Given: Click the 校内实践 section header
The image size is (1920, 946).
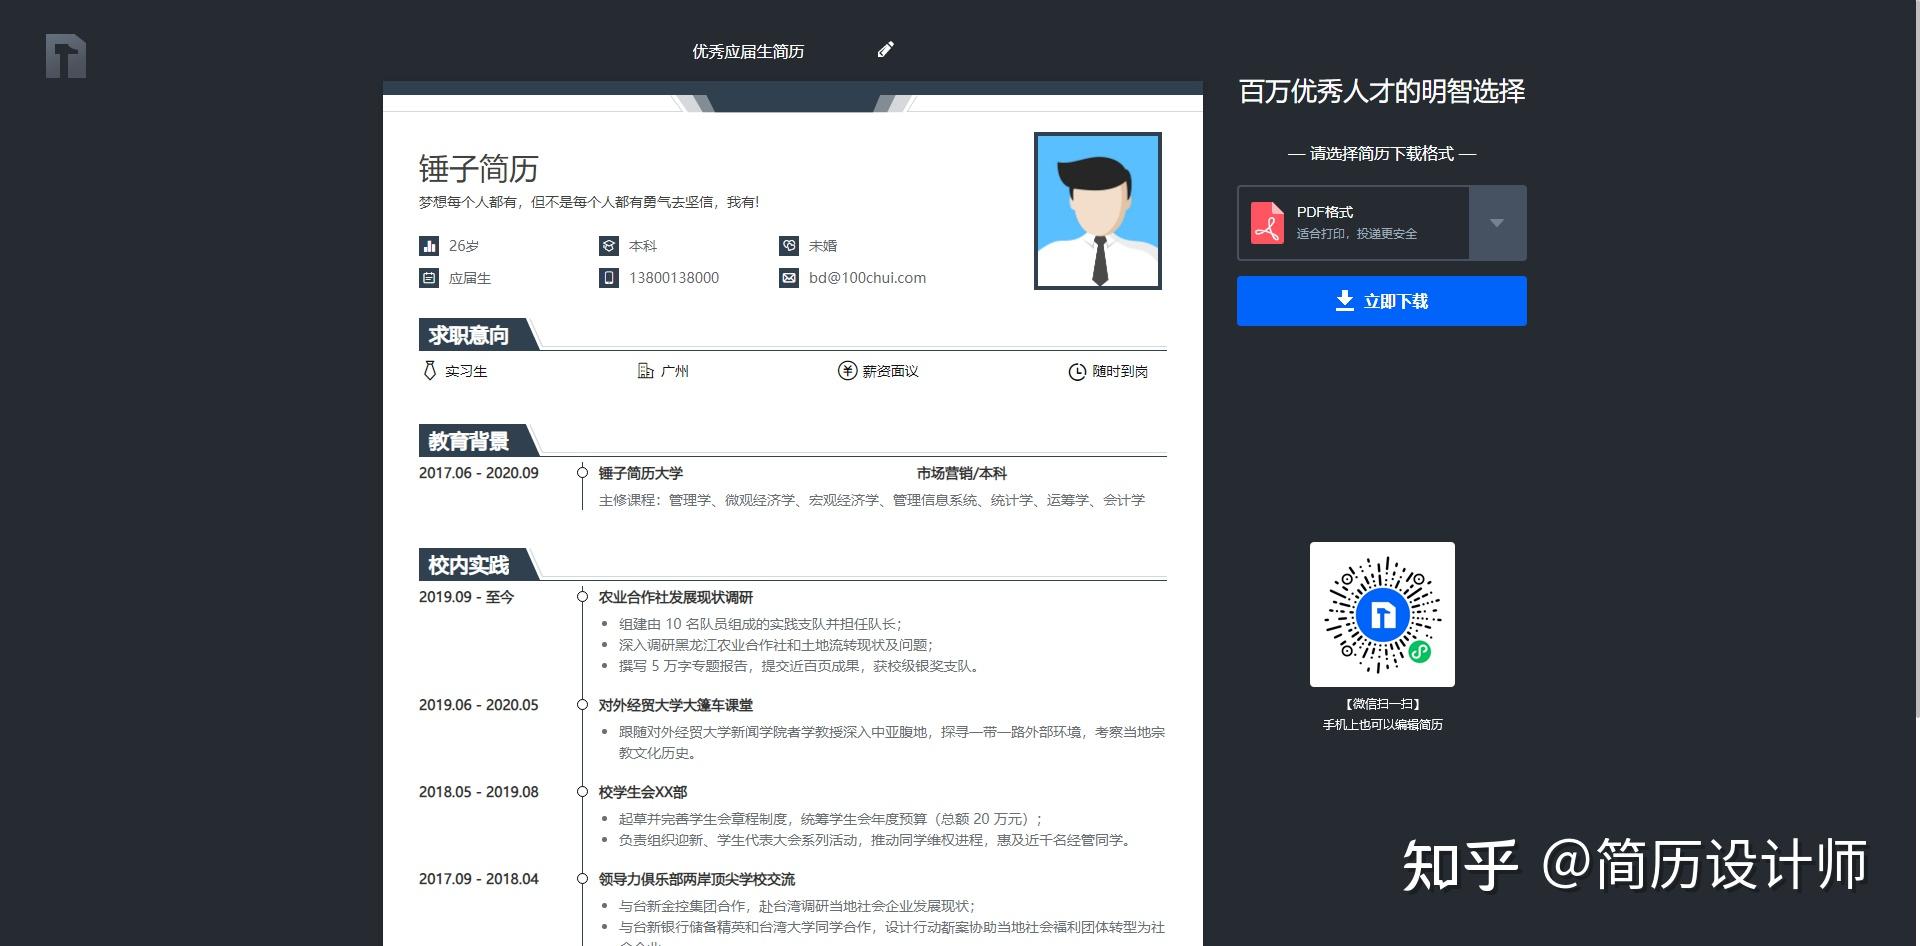Looking at the screenshot, I should 468,565.
